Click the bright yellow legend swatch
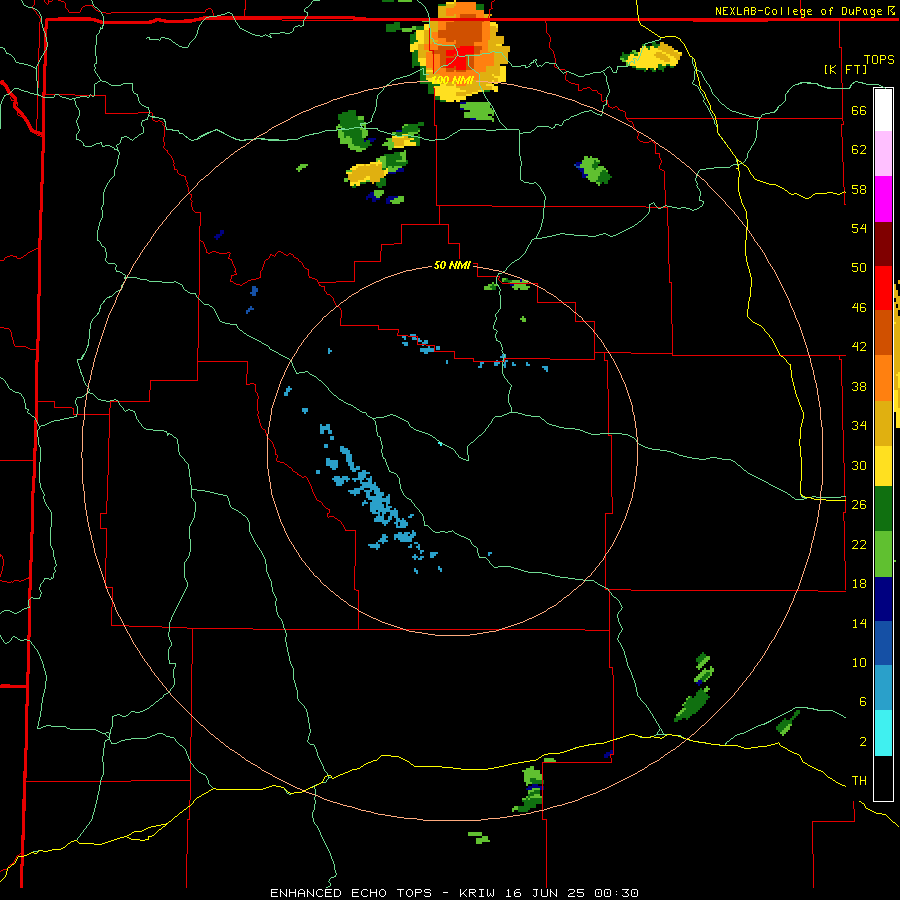 (x=883, y=465)
